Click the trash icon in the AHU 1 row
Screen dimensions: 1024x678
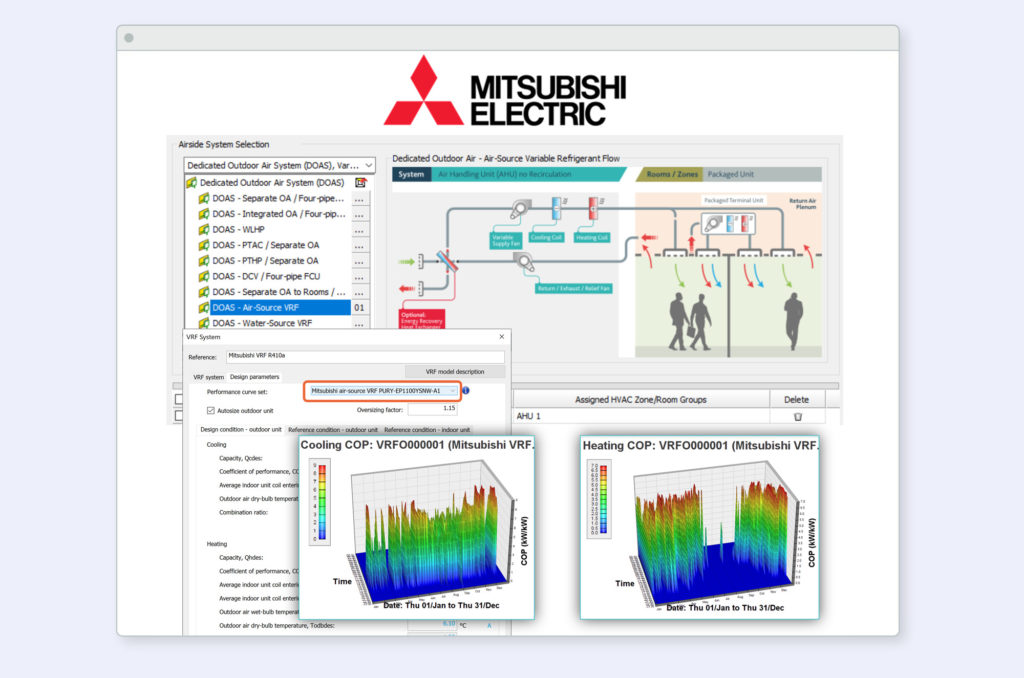(797, 416)
